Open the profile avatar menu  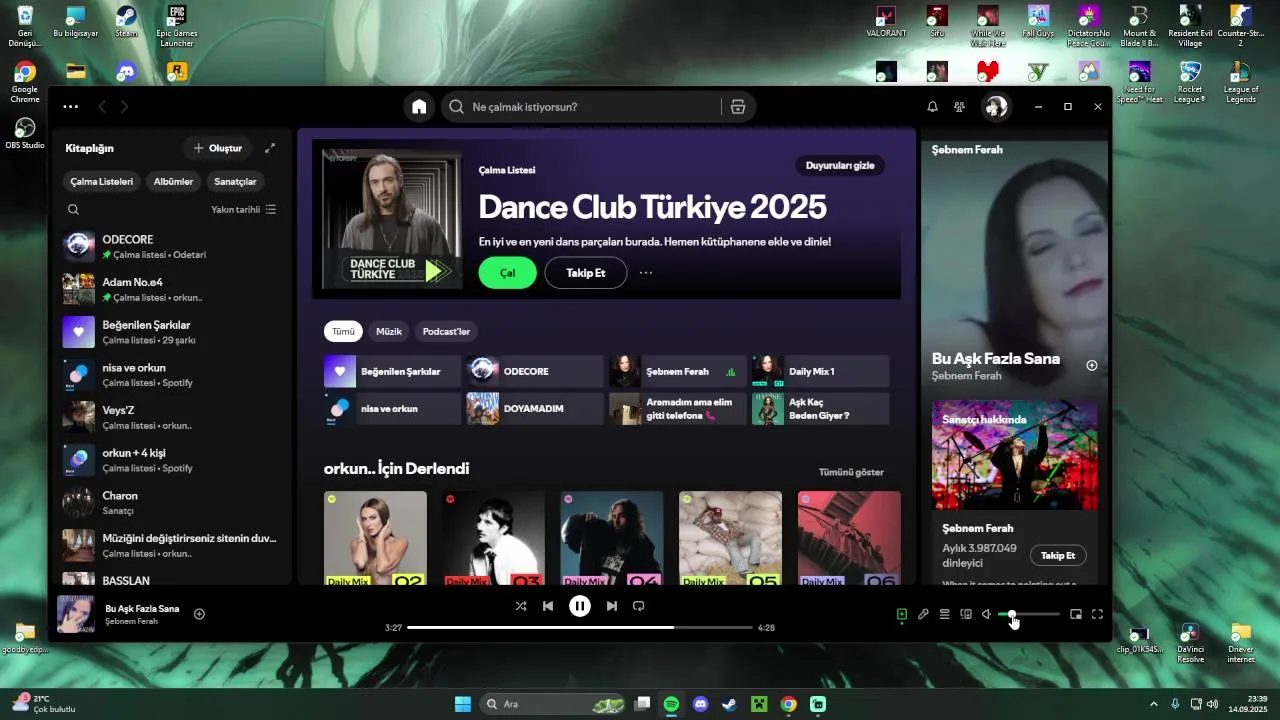click(x=996, y=107)
